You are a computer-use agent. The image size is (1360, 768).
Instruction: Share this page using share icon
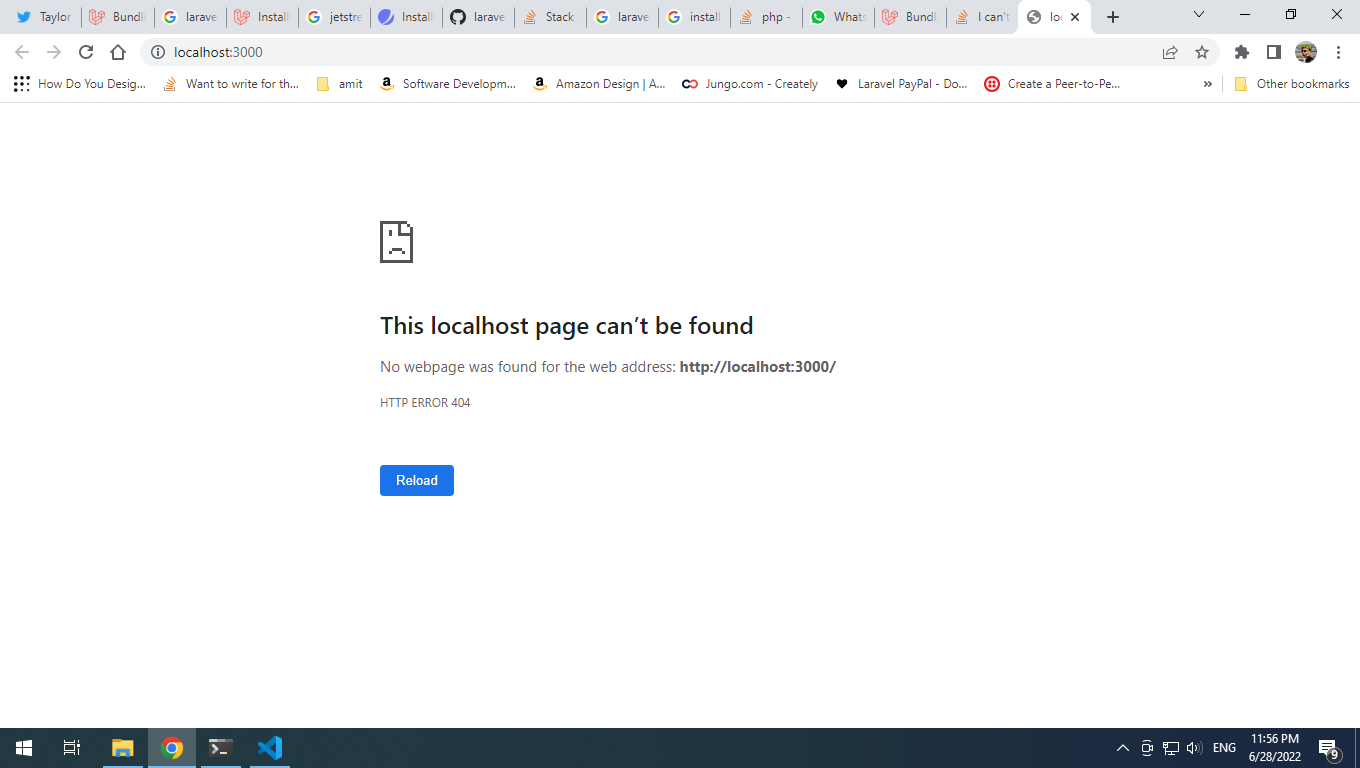click(x=1170, y=52)
